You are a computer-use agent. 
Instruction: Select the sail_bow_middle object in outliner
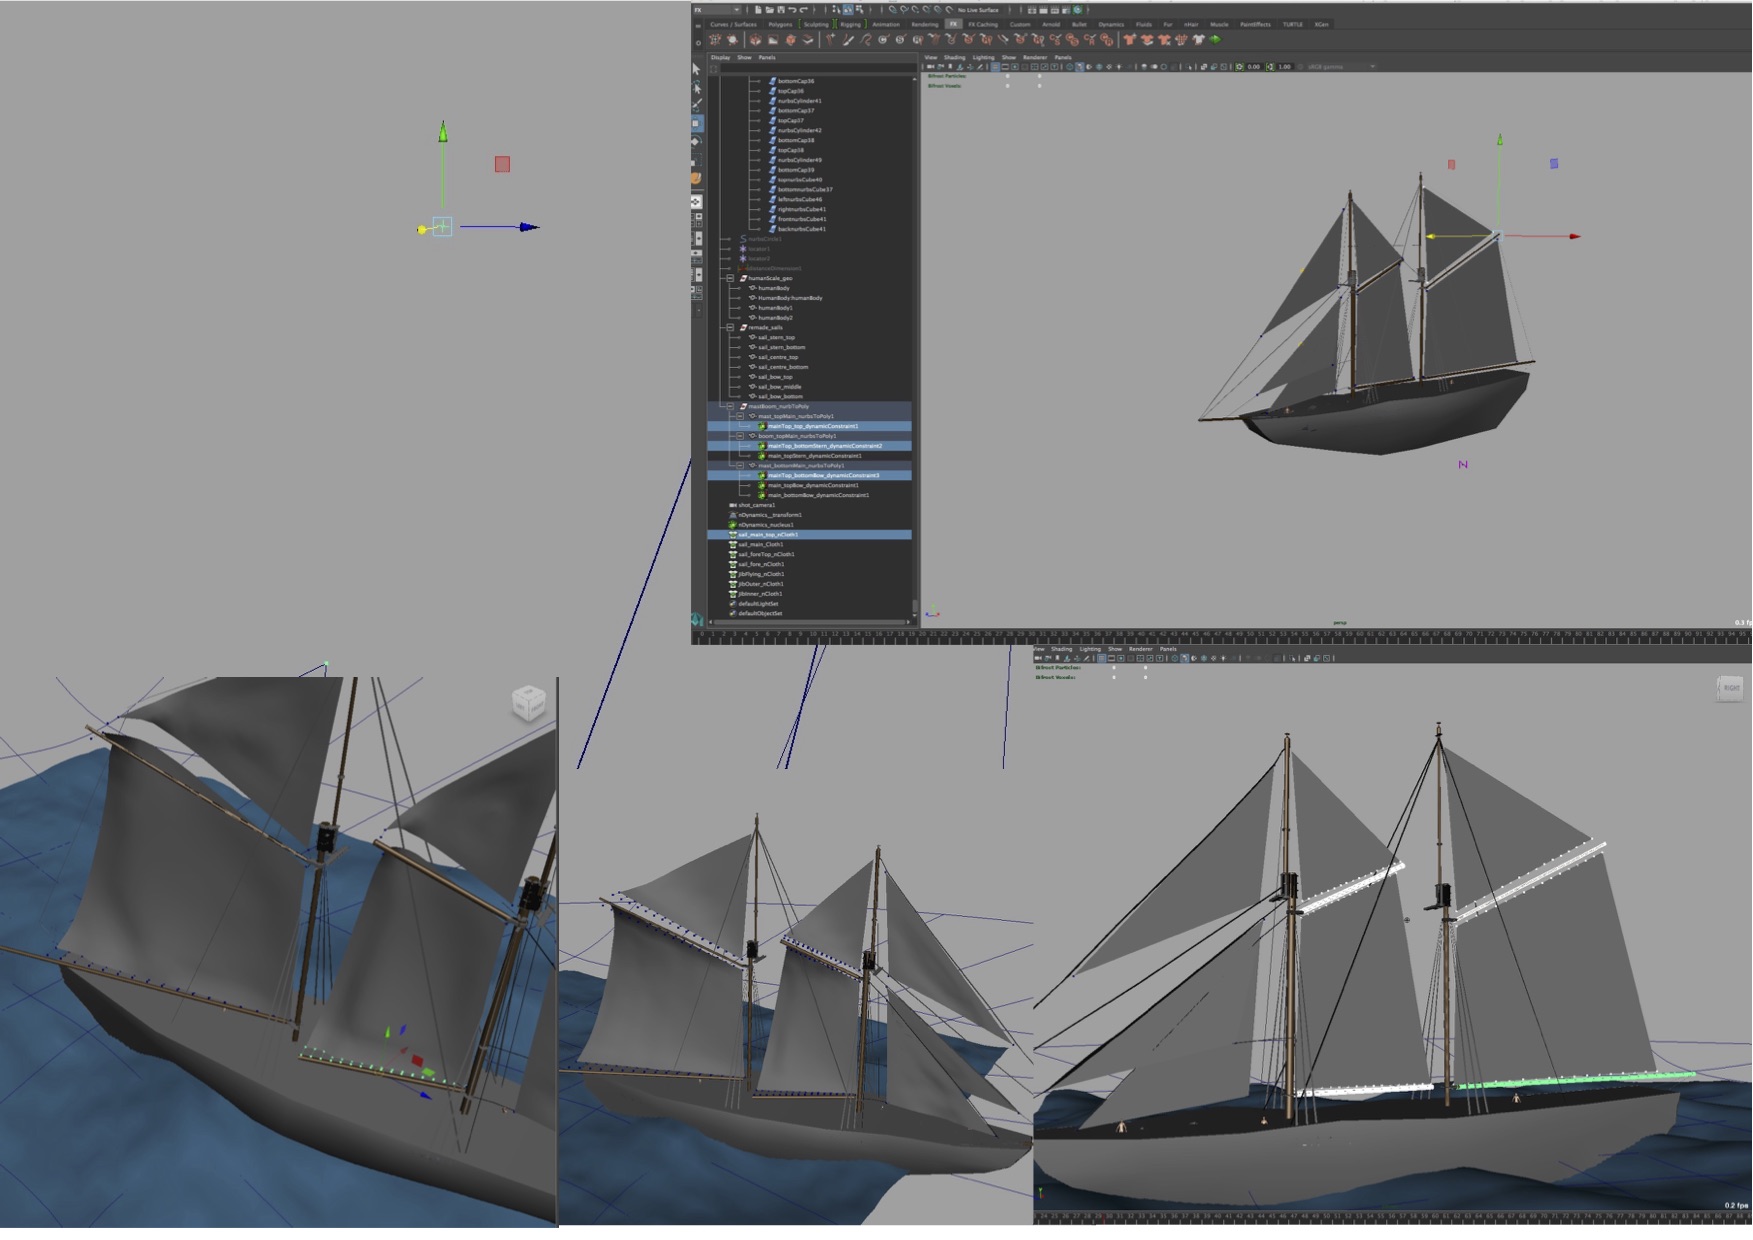click(779, 386)
